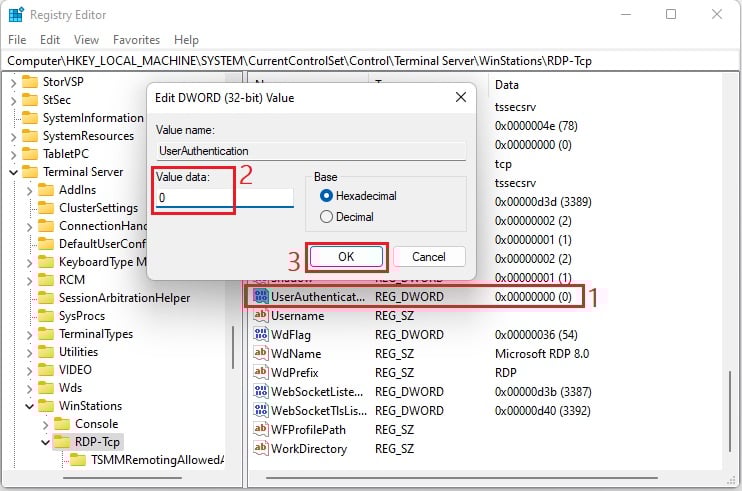The image size is (742, 491).
Task: Click the Registry Editor app icon in title bar
Action: tap(16, 15)
